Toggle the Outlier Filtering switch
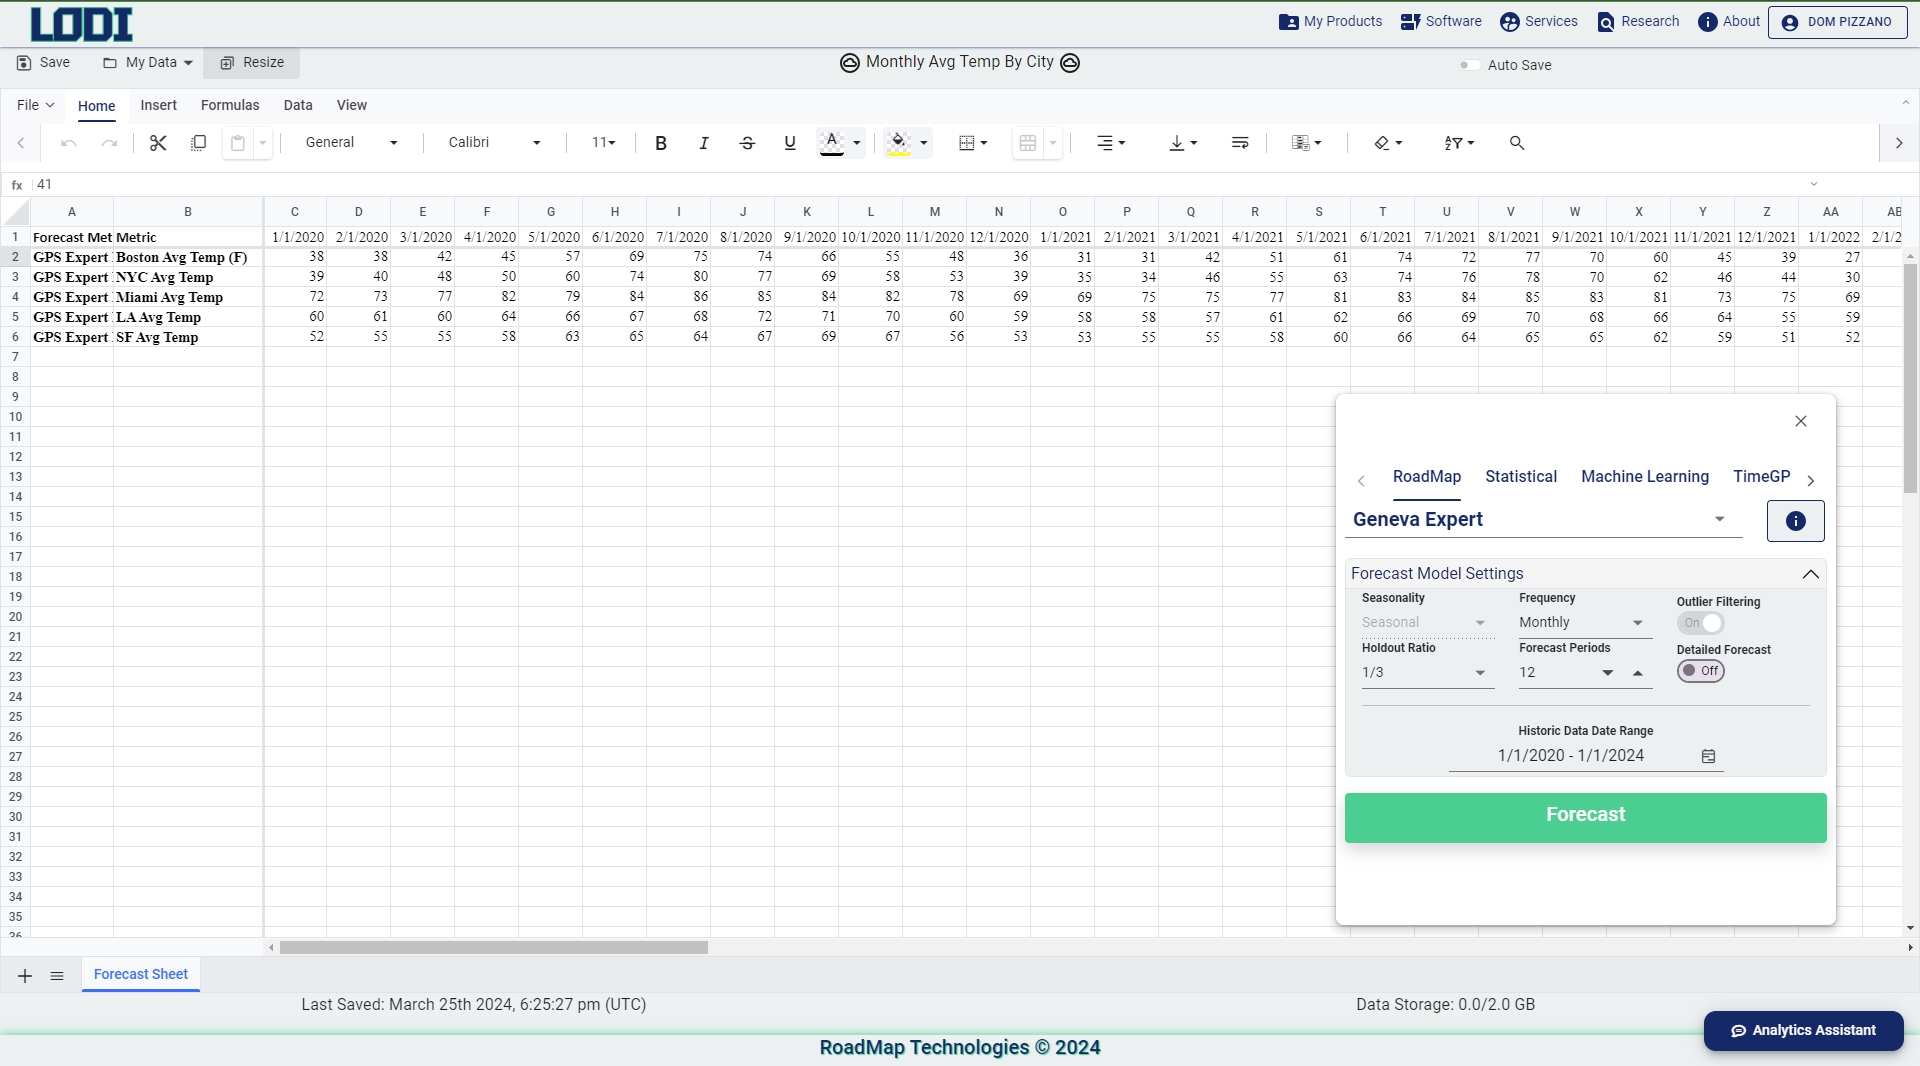 [1701, 623]
